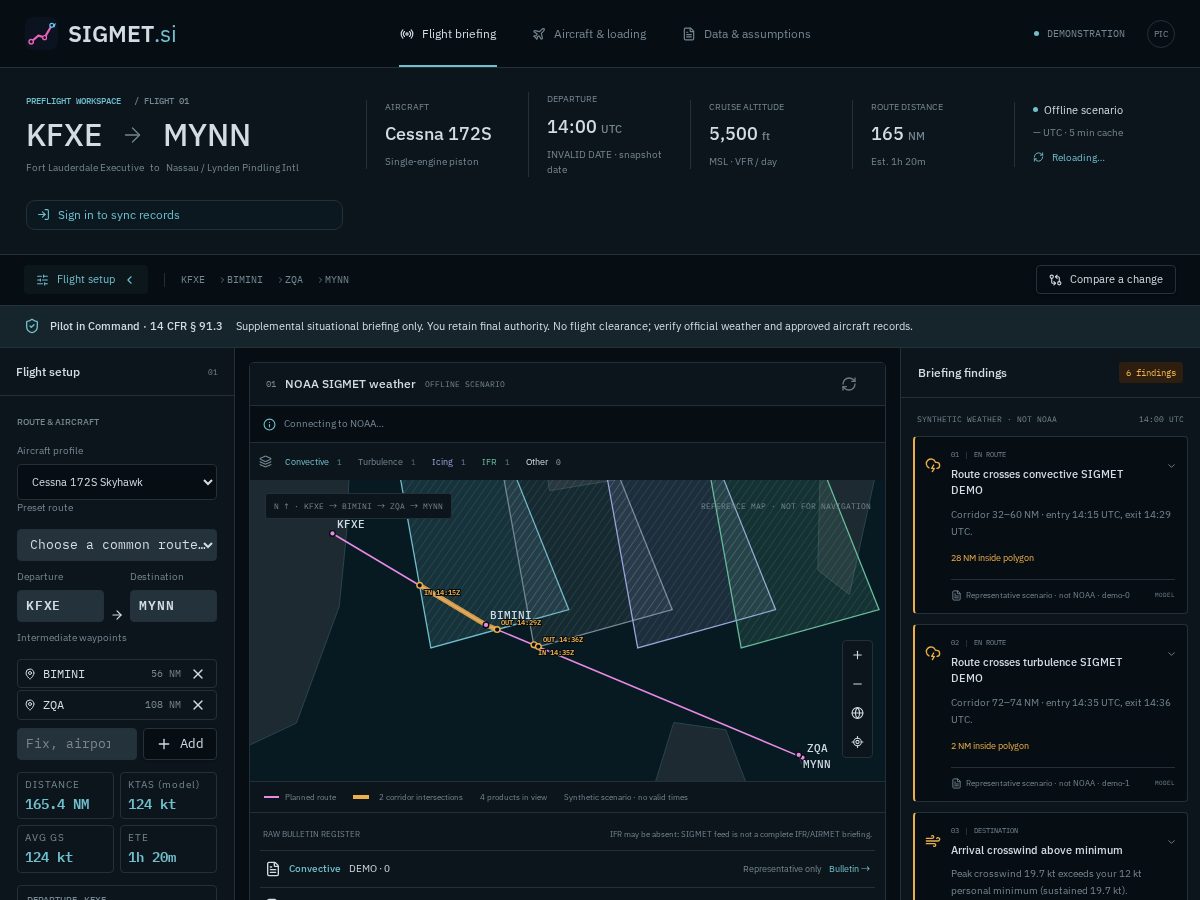Click the DISTANCE 165.4 NM value

(x=57, y=804)
